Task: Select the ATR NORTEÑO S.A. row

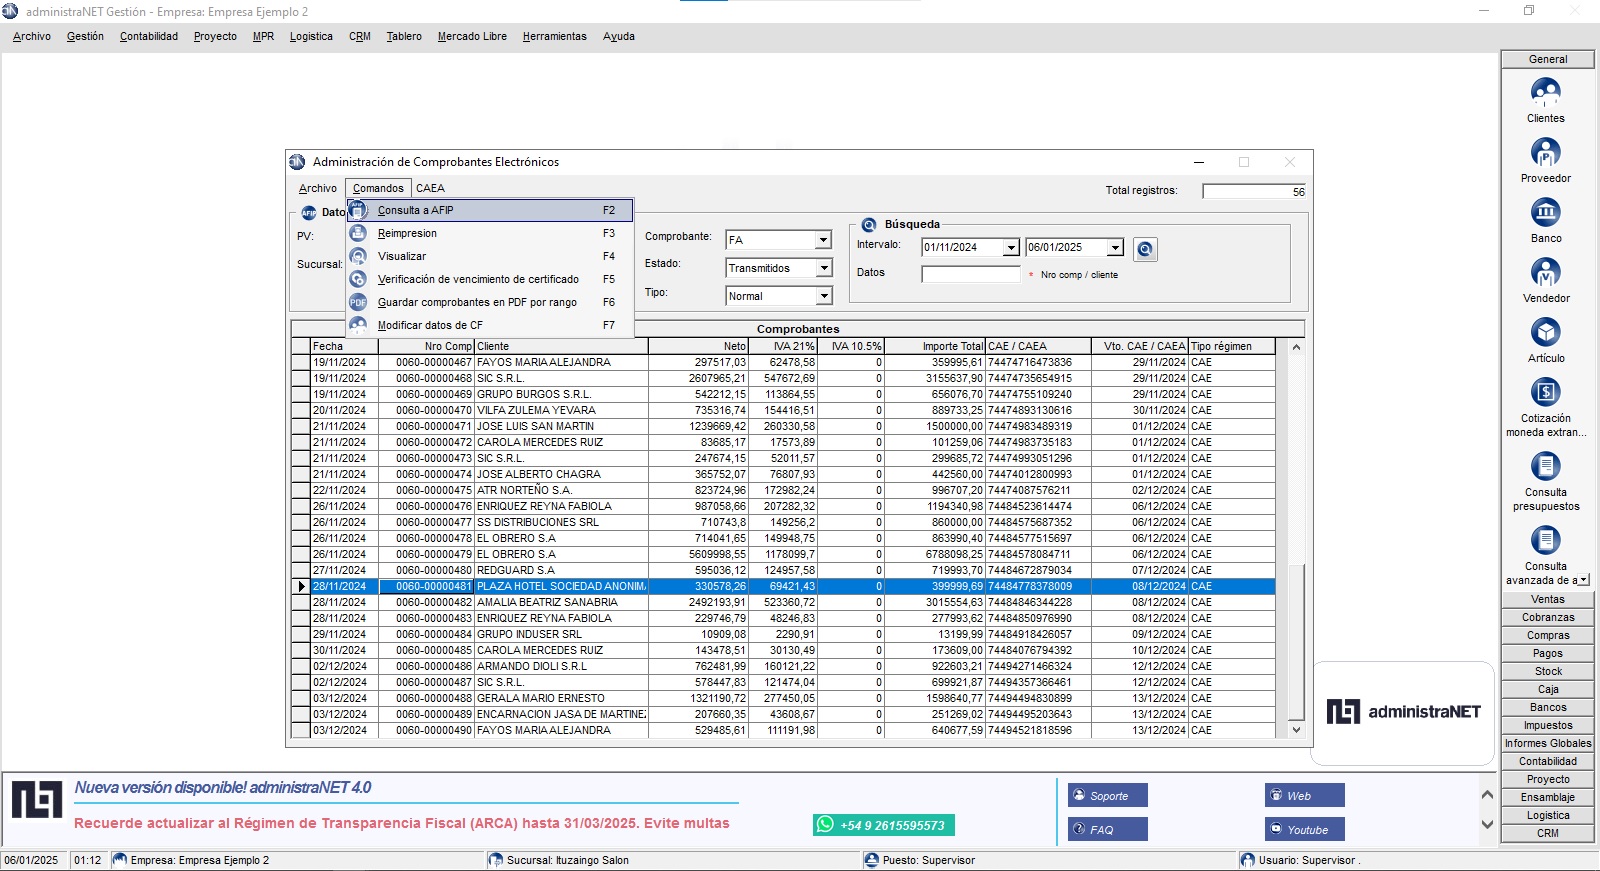Action: click(783, 490)
